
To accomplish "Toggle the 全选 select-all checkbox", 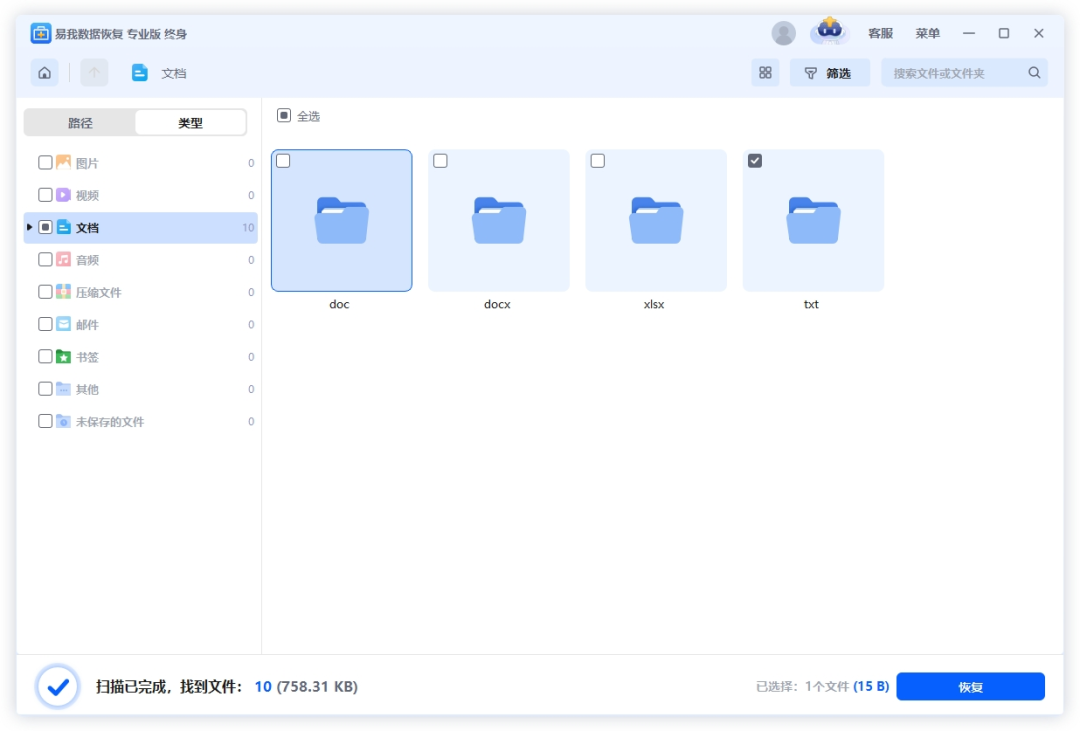I will point(285,116).
